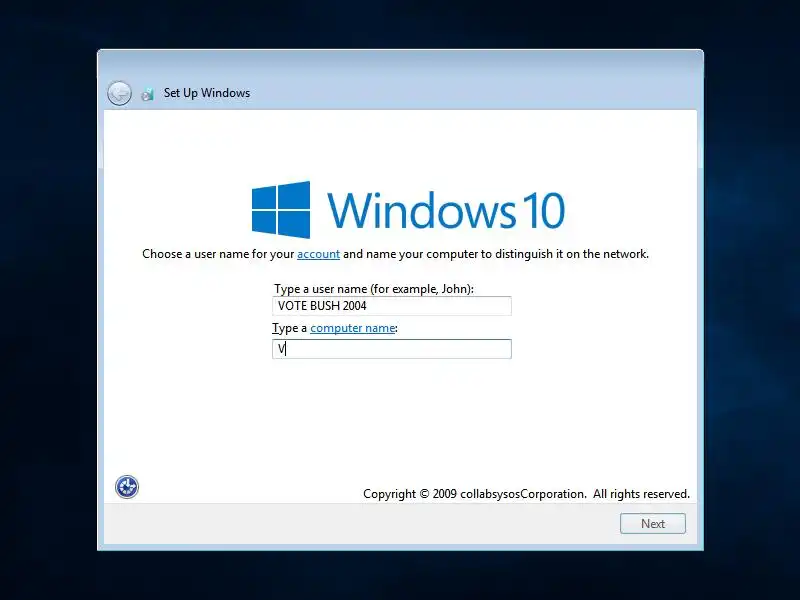800x600 pixels.
Task: Click the 'Choose a user name' instruction text
Action: coord(395,254)
